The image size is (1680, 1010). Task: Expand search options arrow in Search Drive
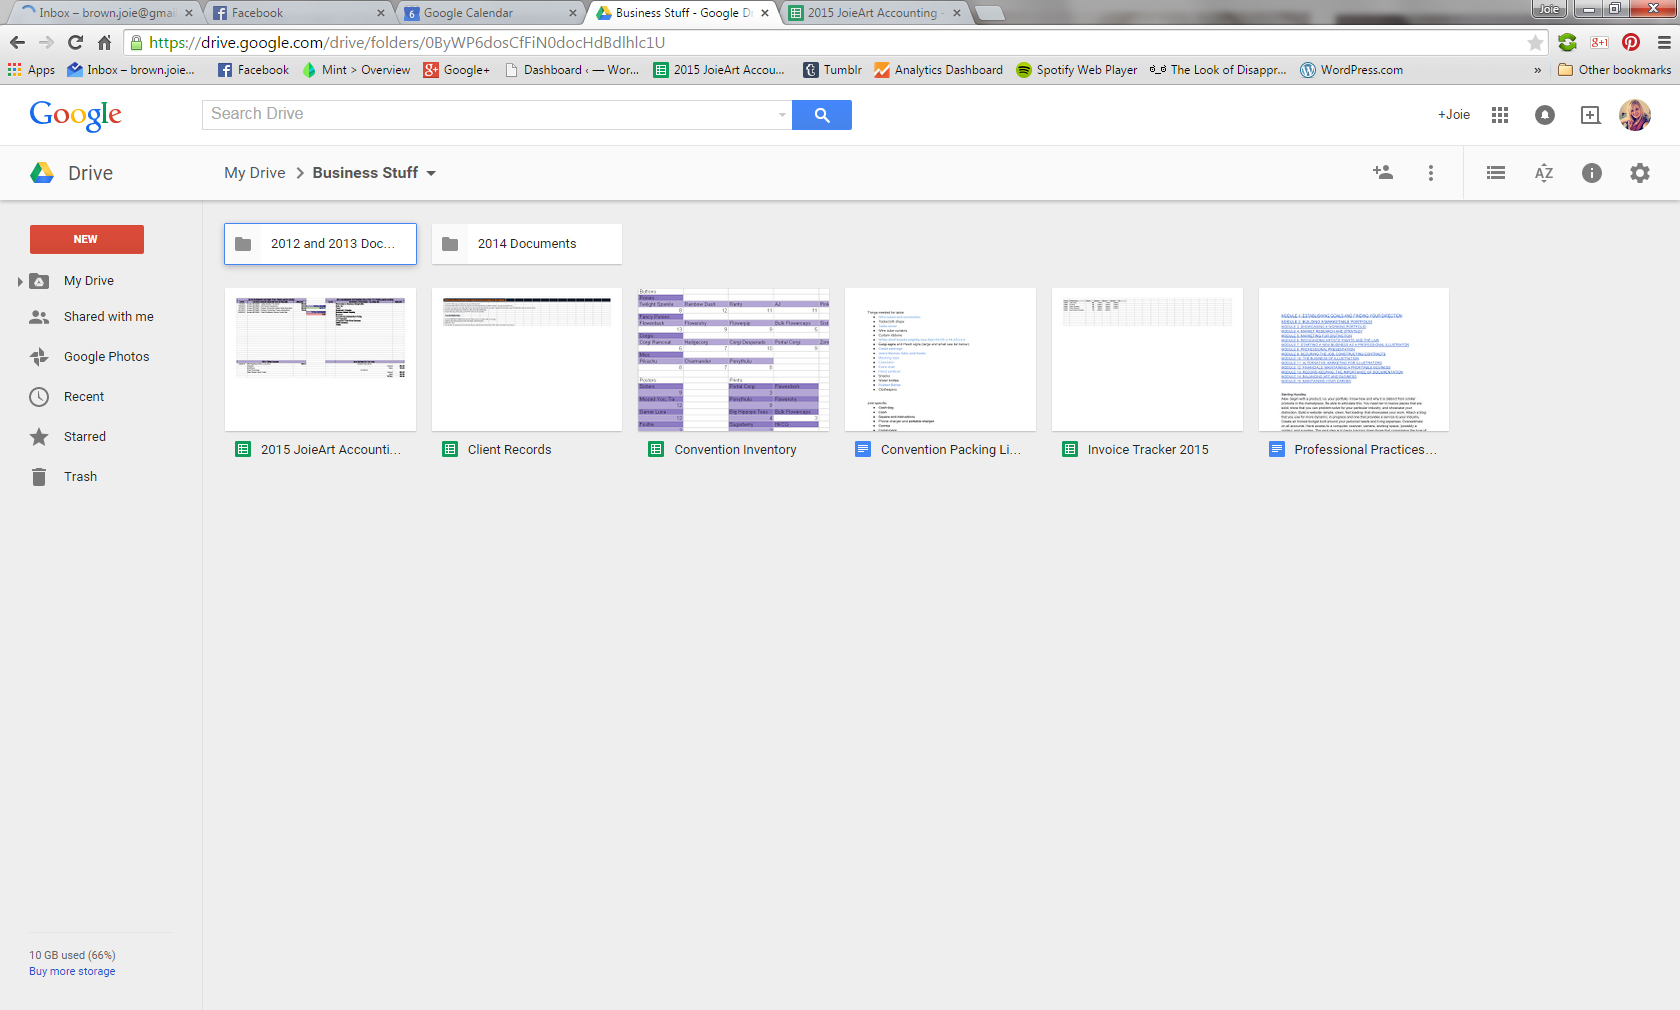(x=782, y=115)
